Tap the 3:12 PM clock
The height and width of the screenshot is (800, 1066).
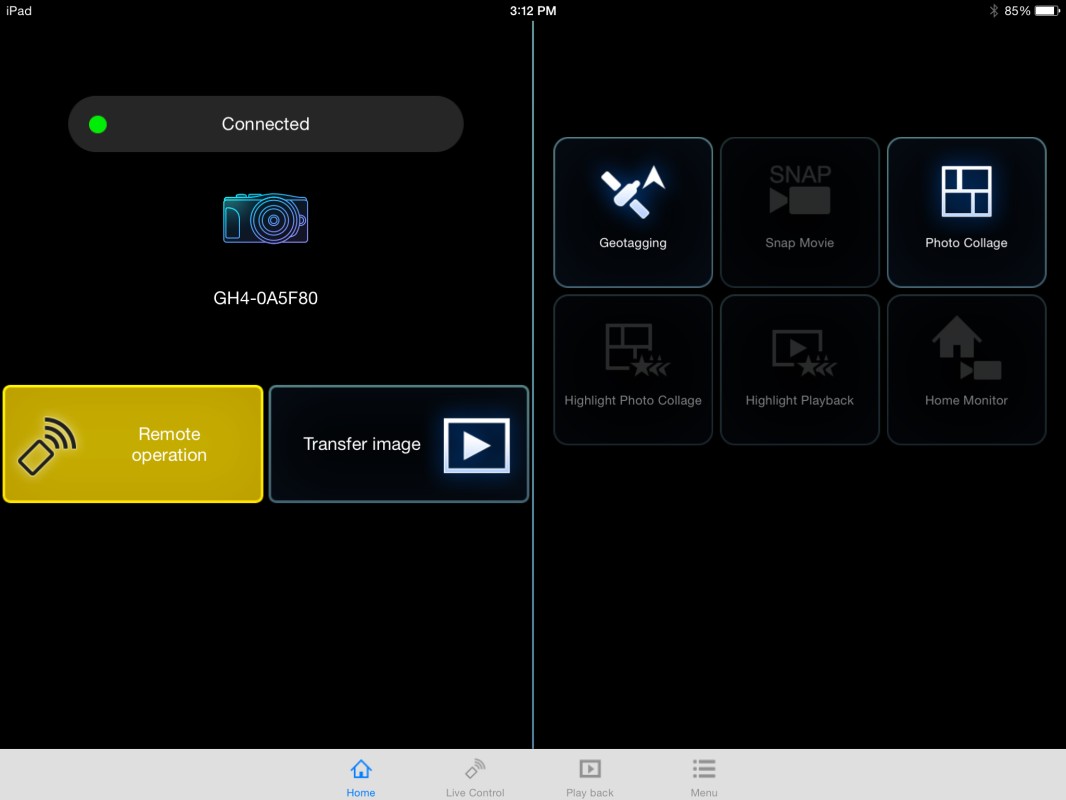[x=533, y=10]
